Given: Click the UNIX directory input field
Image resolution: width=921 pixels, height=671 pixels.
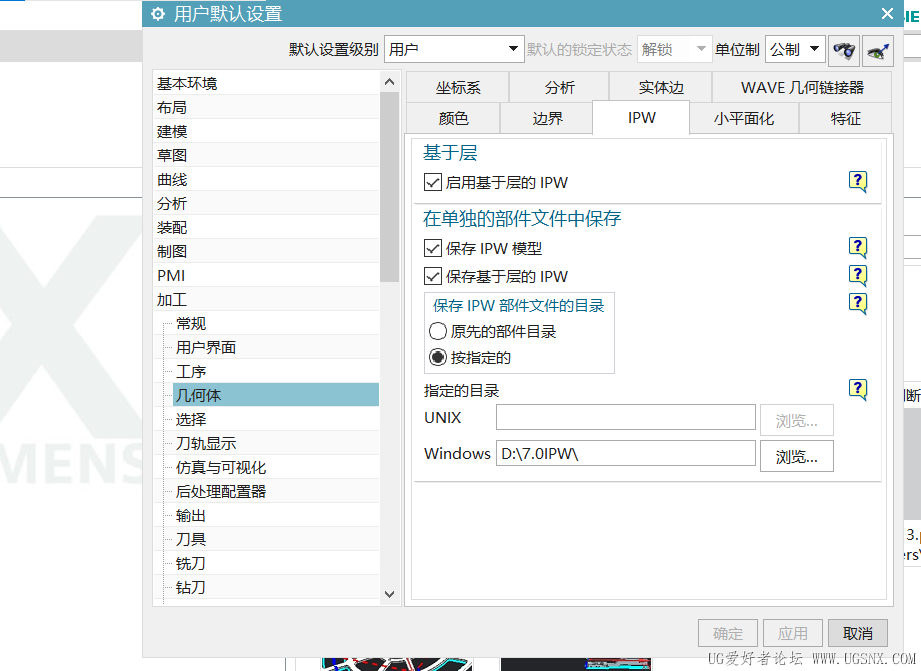Looking at the screenshot, I should pyautogui.click(x=626, y=418).
